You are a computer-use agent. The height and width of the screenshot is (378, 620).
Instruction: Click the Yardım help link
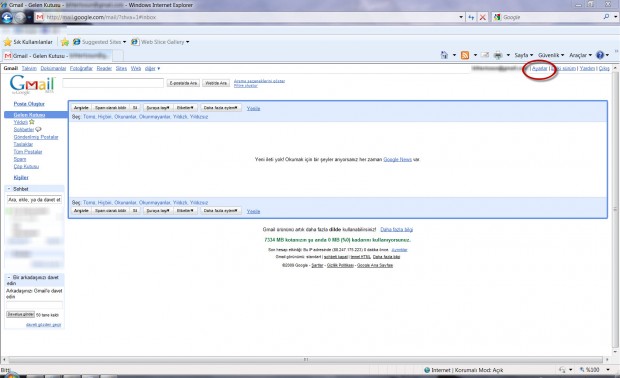pos(587,68)
